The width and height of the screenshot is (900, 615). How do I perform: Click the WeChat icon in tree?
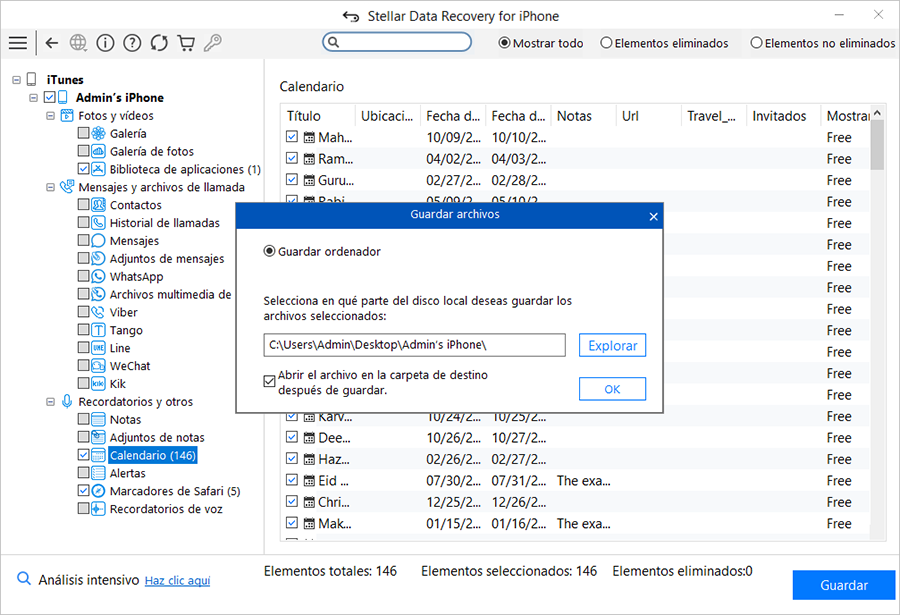99,365
